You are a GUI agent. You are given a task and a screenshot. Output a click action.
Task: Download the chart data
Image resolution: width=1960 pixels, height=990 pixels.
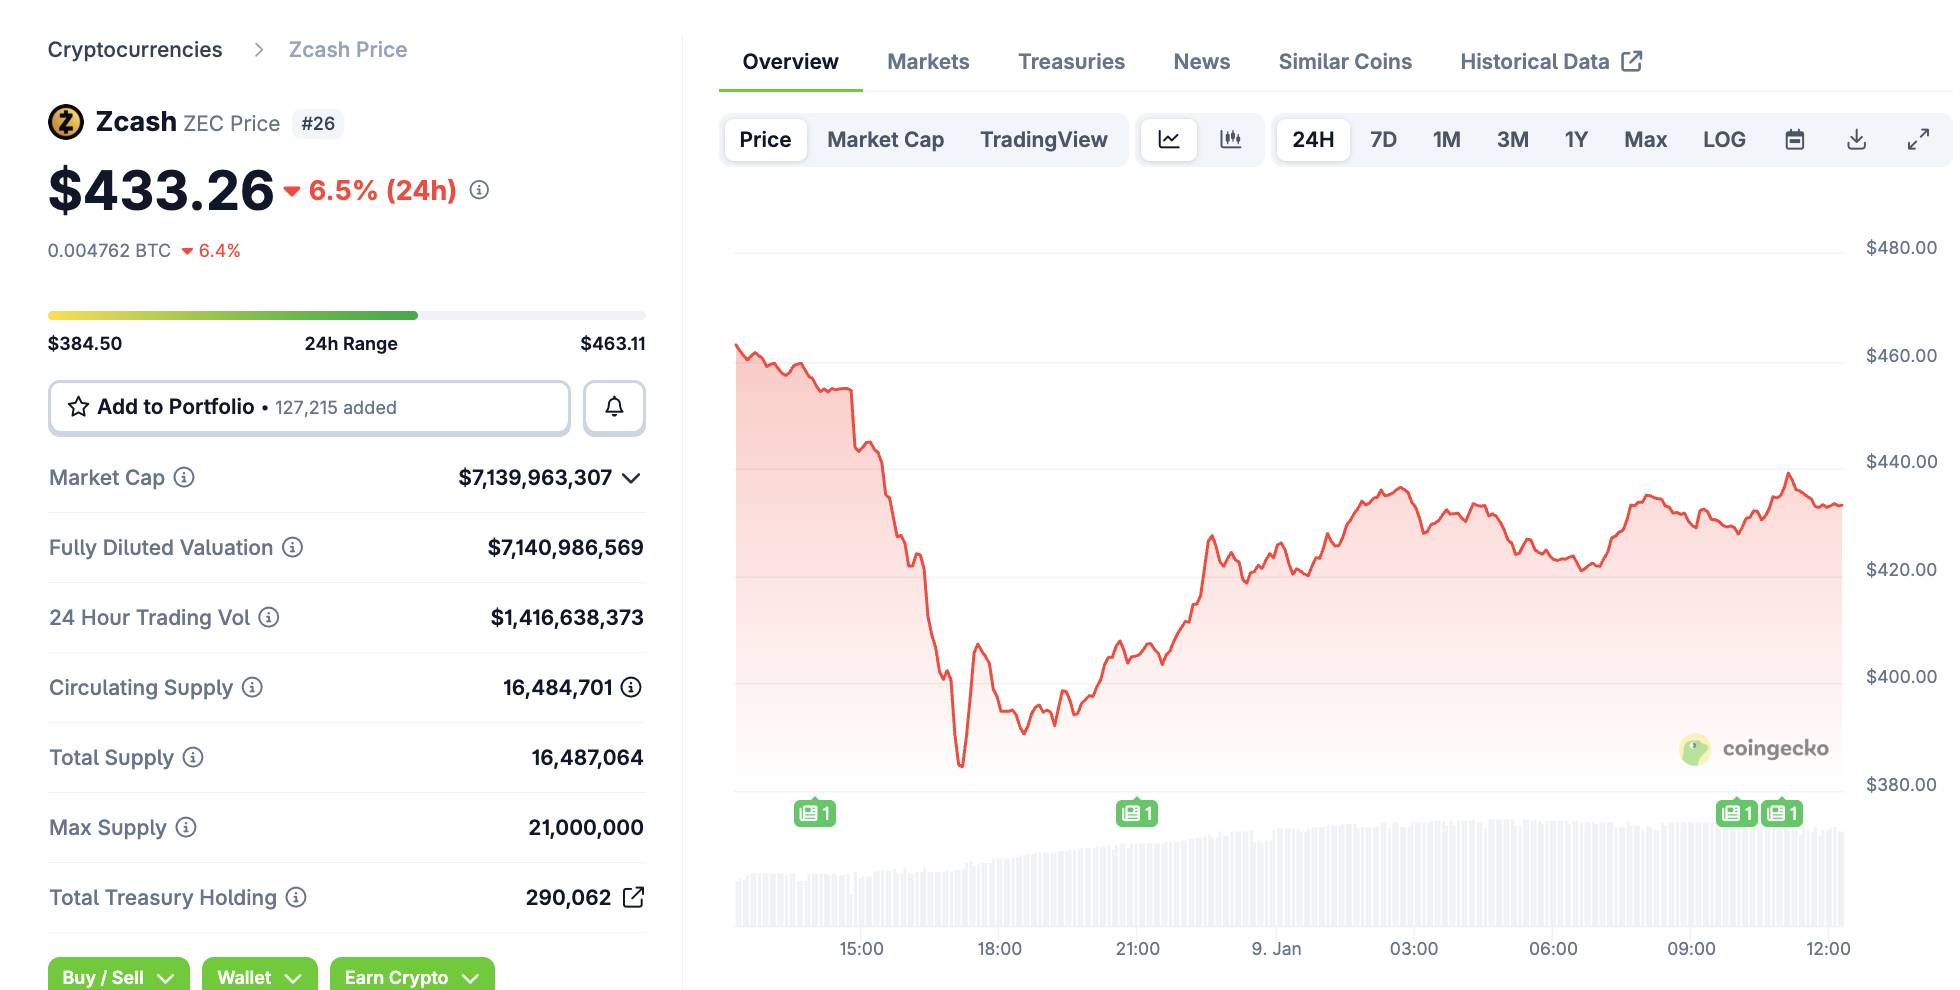[1856, 140]
